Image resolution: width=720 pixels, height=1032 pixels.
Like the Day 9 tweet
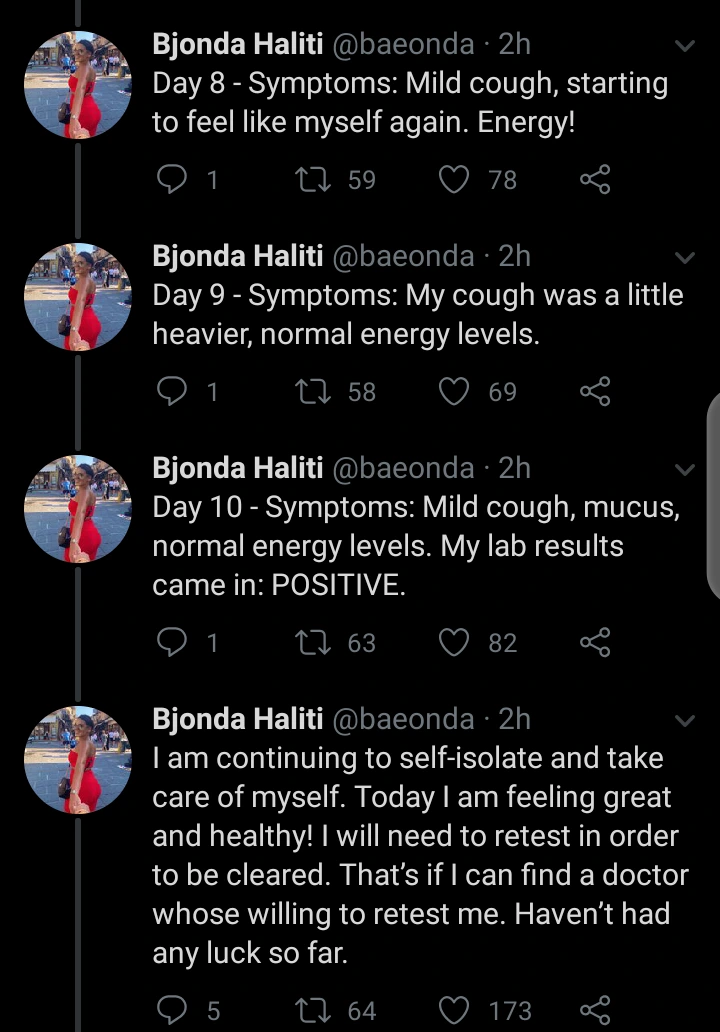[454, 391]
